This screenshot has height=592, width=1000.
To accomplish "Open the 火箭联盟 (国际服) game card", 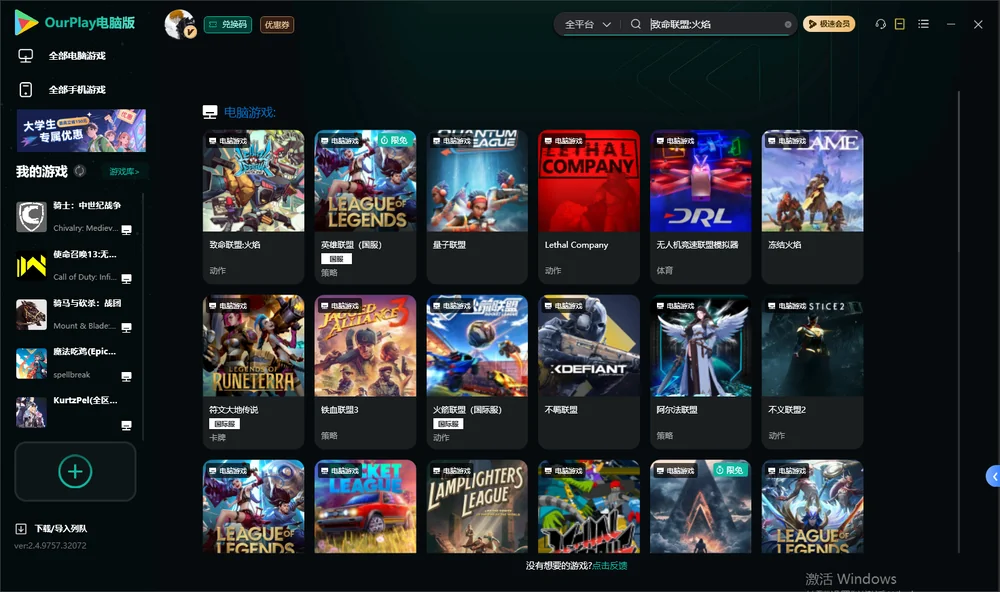I will 477,372.
